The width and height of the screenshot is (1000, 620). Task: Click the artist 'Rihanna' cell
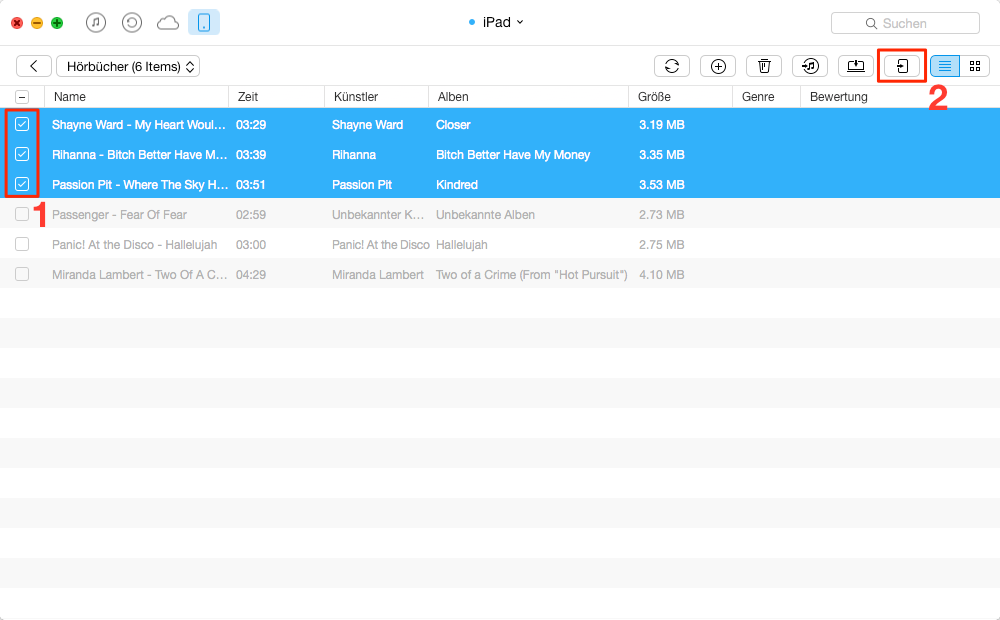(x=354, y=155)
